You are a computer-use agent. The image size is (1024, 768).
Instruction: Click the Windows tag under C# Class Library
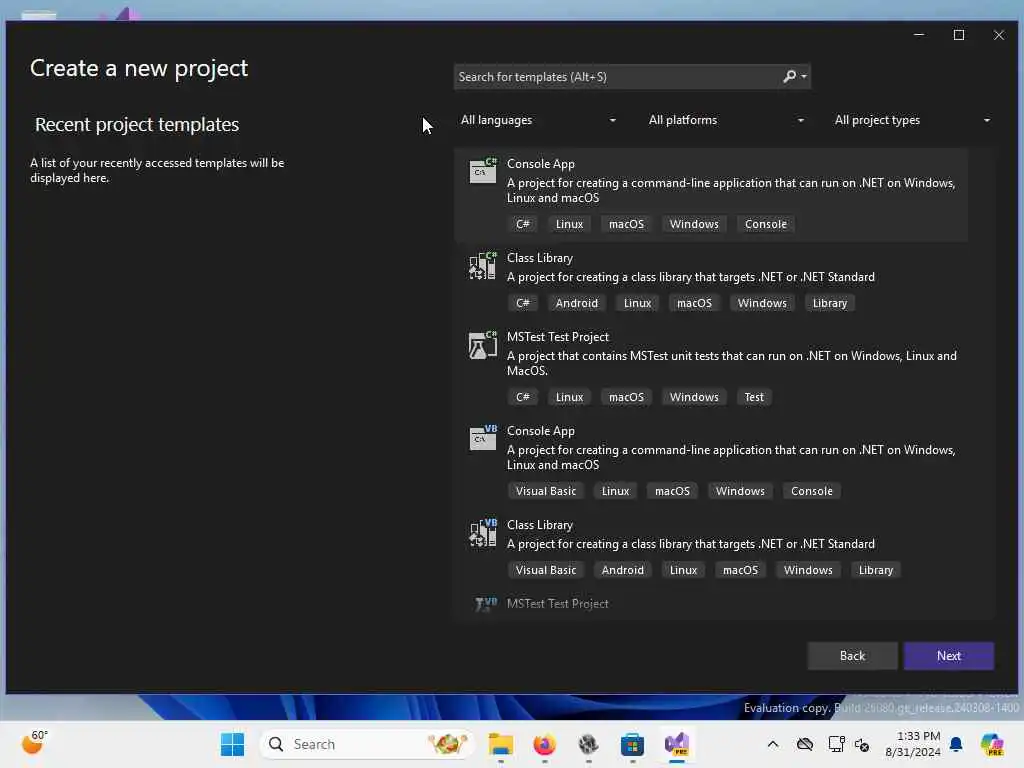click(762, 303)
